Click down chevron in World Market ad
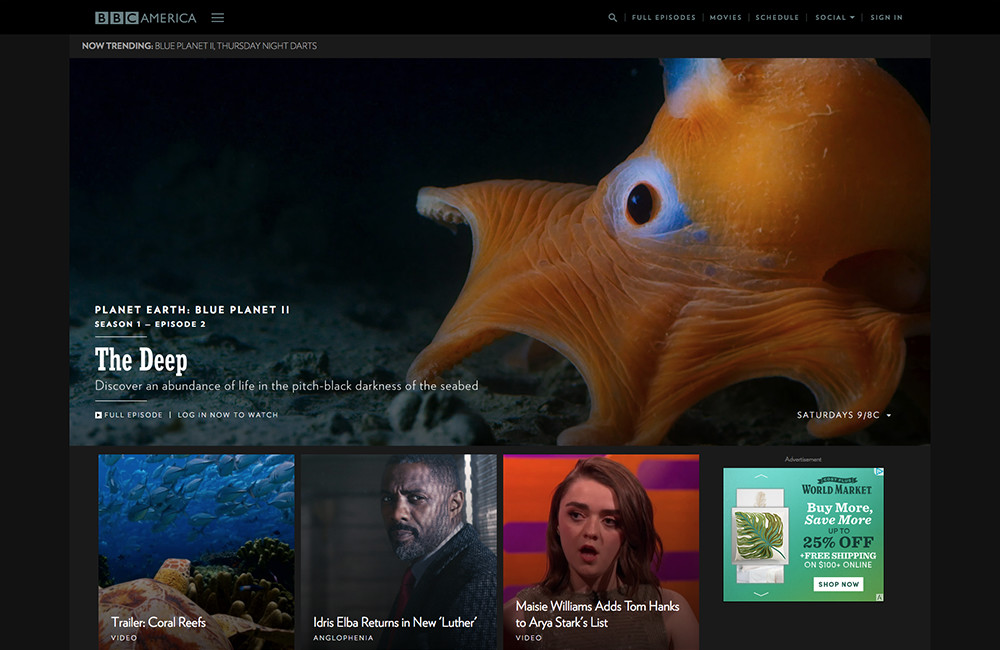Viewport: 1000px width, 650px height. pyautogui.click(x=761, y=594)
